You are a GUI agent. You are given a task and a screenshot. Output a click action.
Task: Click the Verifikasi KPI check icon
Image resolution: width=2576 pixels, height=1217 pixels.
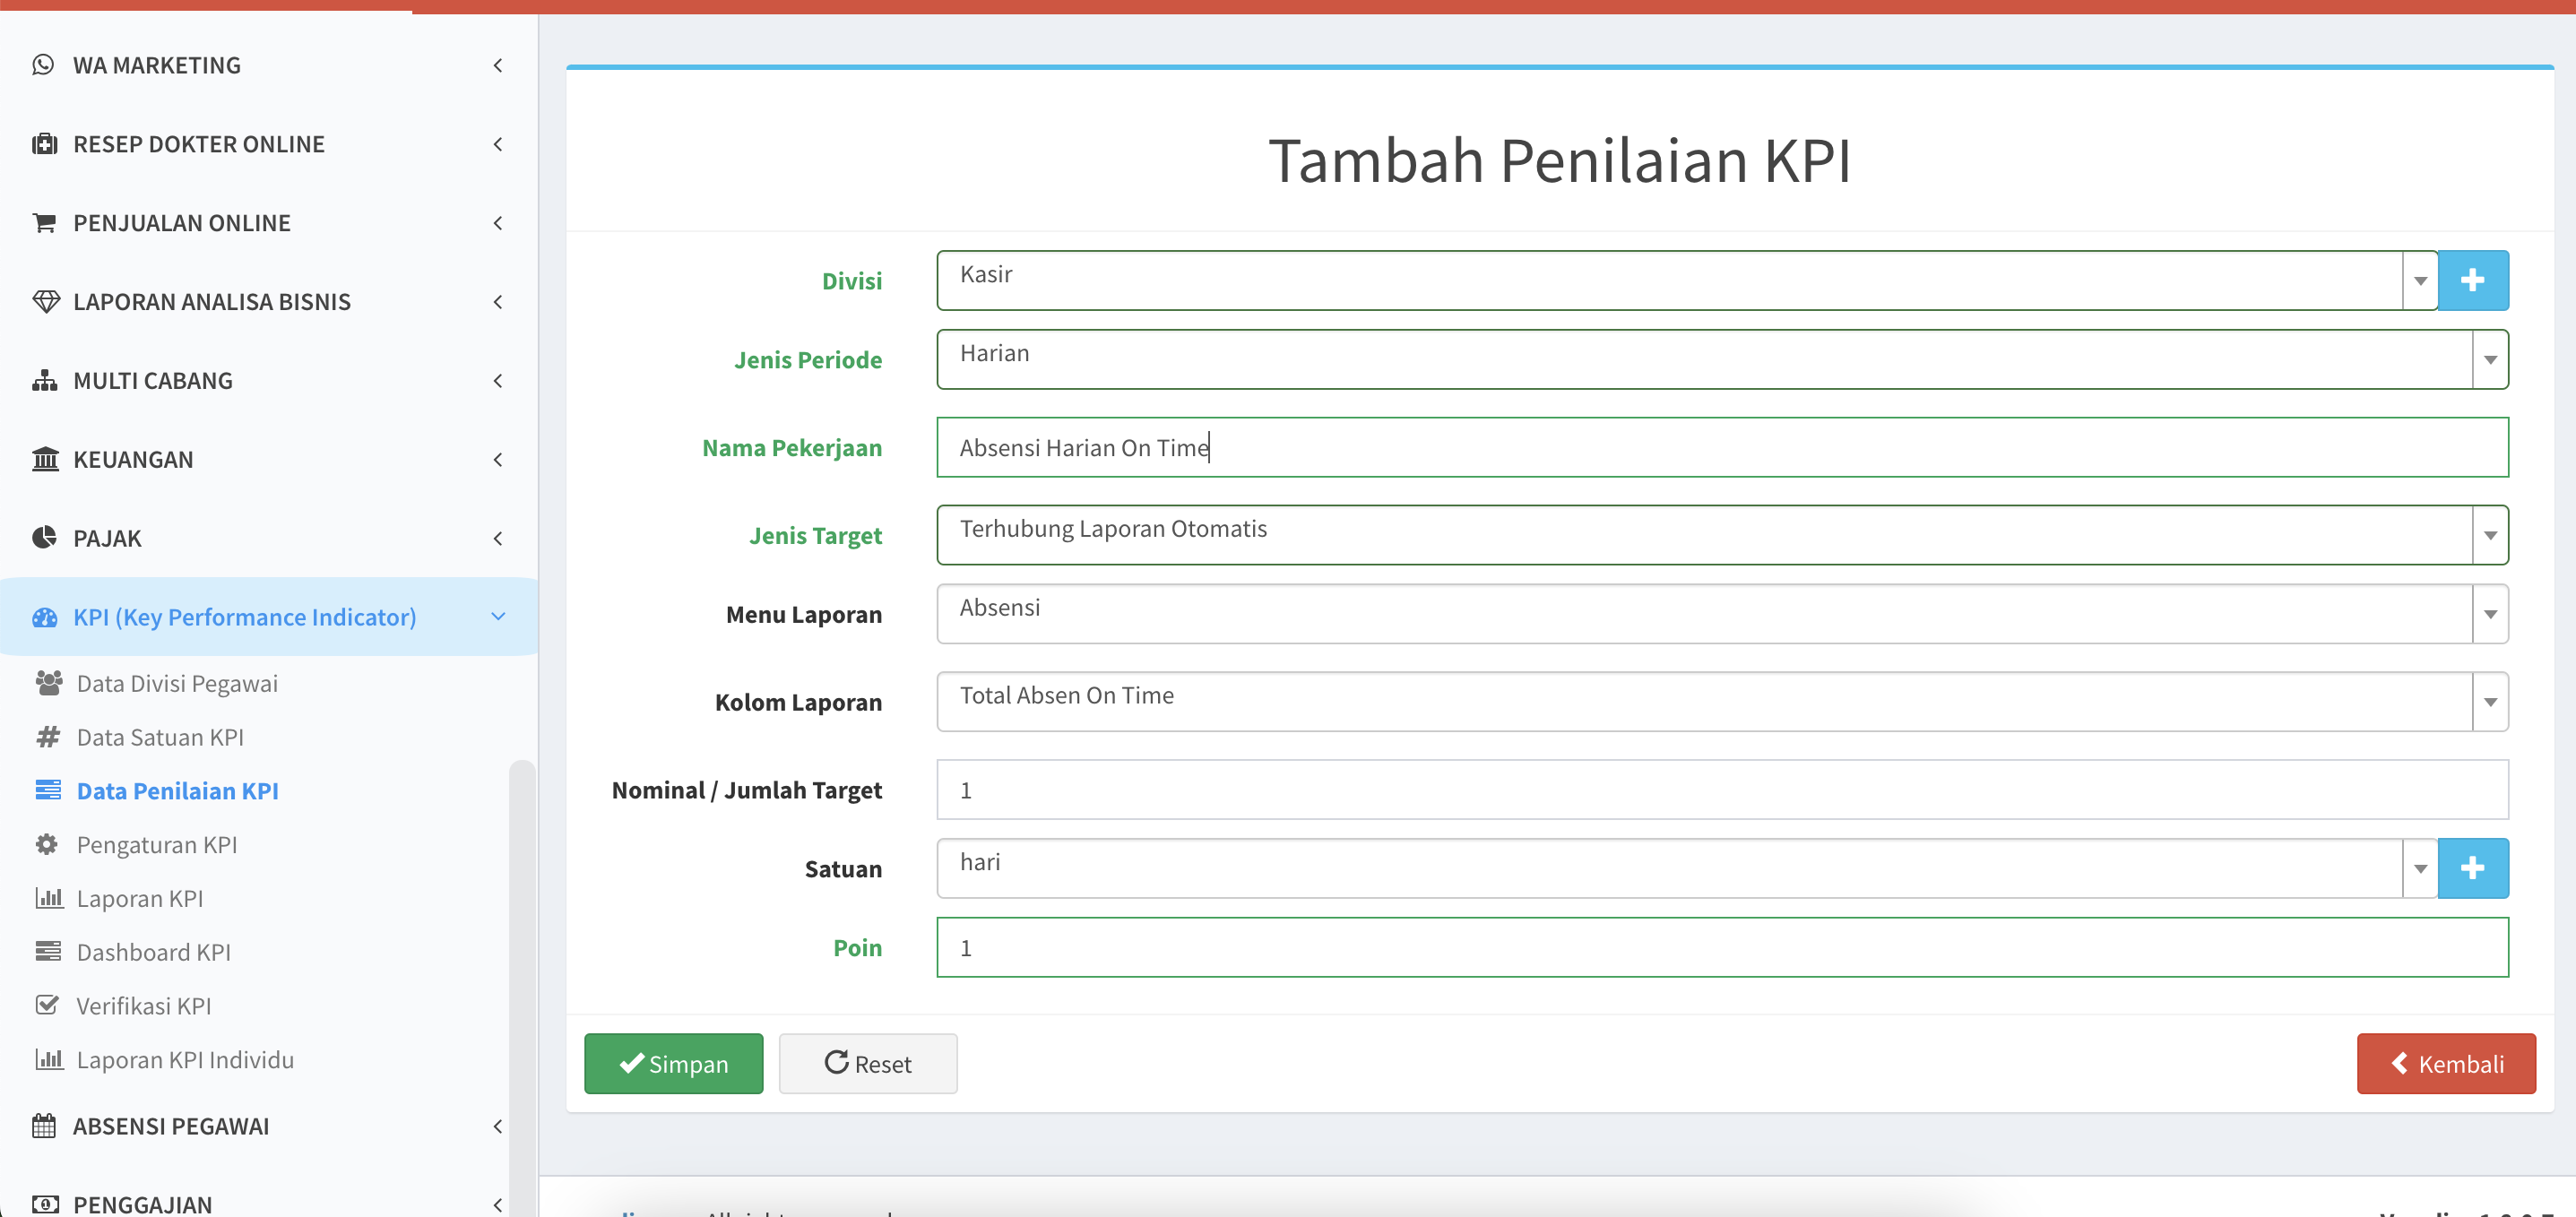[x=47, y=1005]
